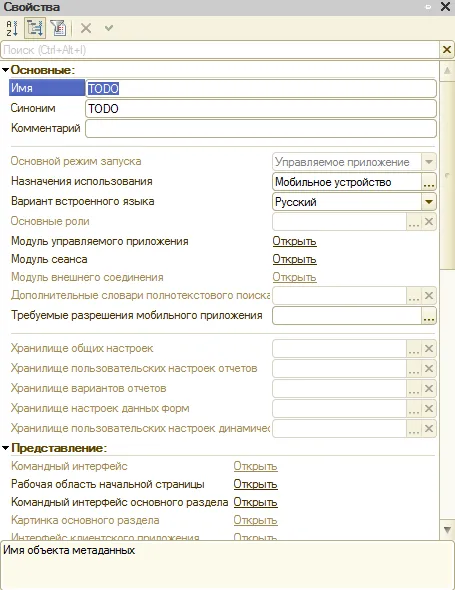Open Модуль внешнего соединения link
Screen dimensions: 455x590
tap(294, 277)
